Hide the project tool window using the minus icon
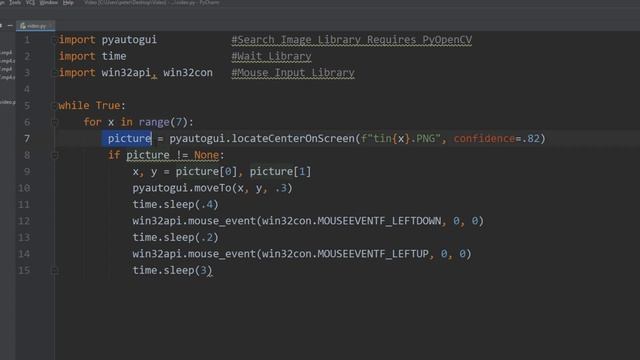This screenshot has height=360, width=640. pos(10,26)
